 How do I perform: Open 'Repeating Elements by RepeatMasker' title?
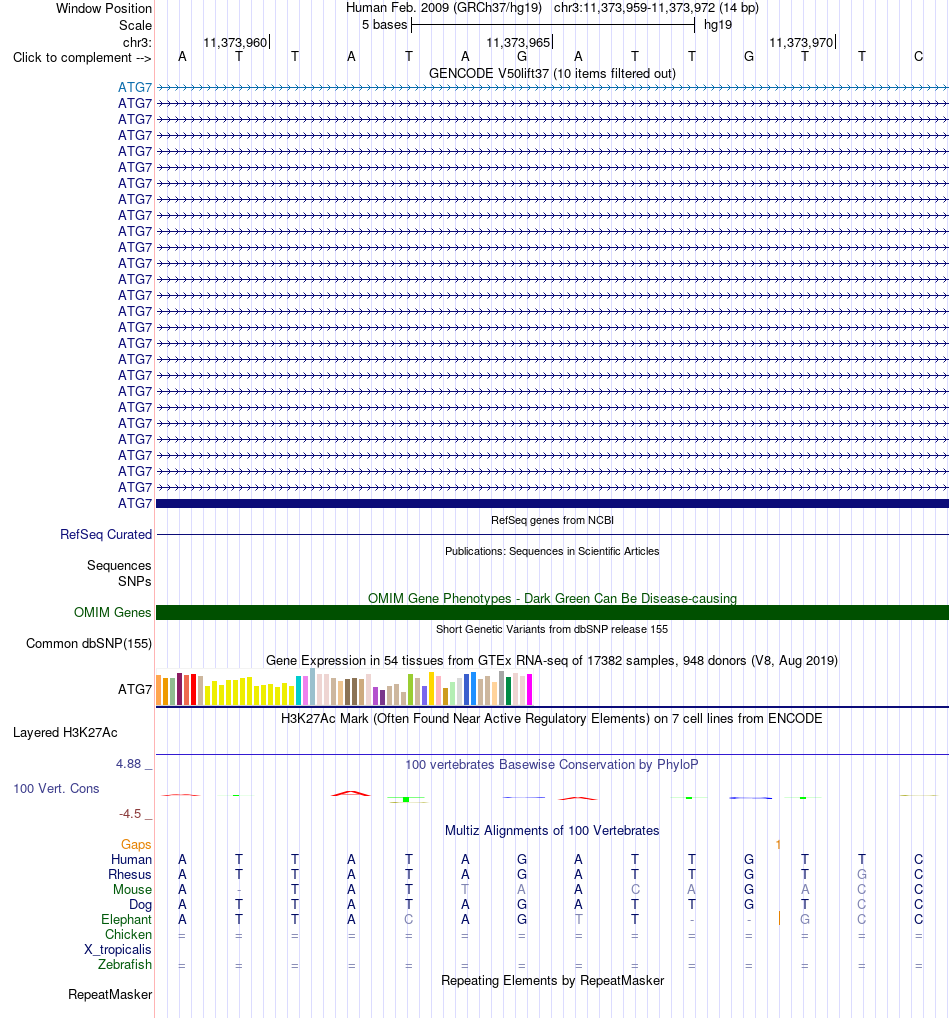tap(552, 980)
